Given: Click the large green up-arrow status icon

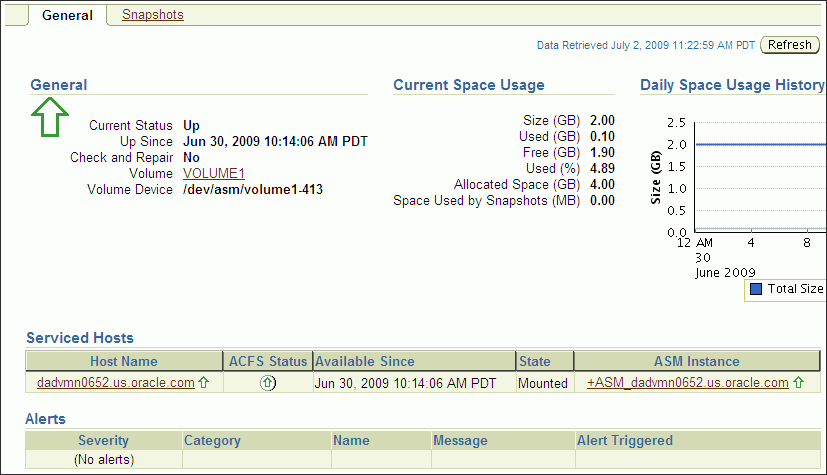Looking at the screenshot, I should click(x=50, y=117).
